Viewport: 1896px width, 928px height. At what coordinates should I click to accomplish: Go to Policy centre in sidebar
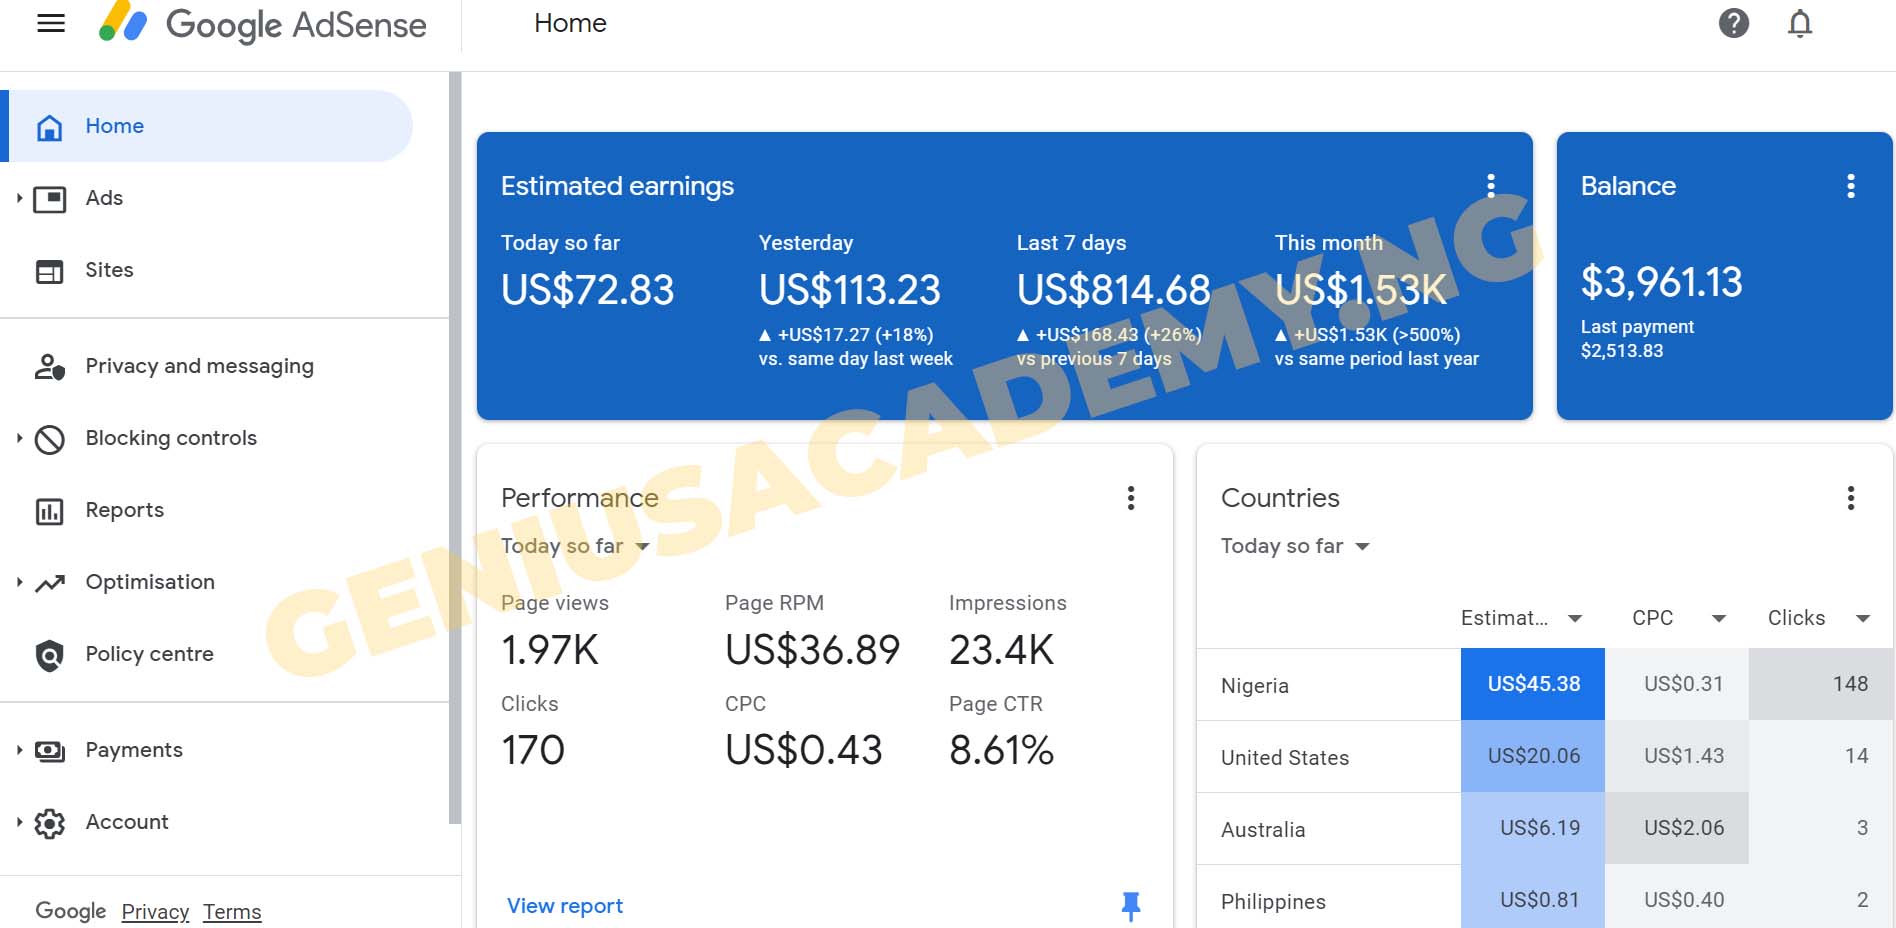pos(149,654)
